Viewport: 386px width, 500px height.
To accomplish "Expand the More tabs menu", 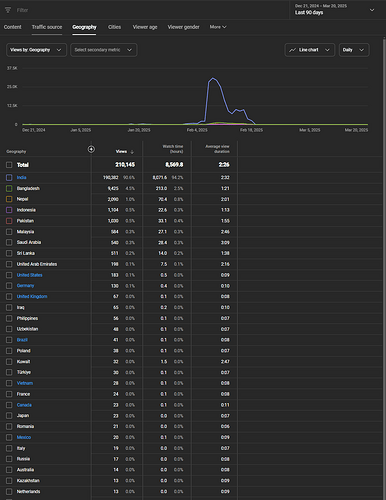I will (218, 27).
